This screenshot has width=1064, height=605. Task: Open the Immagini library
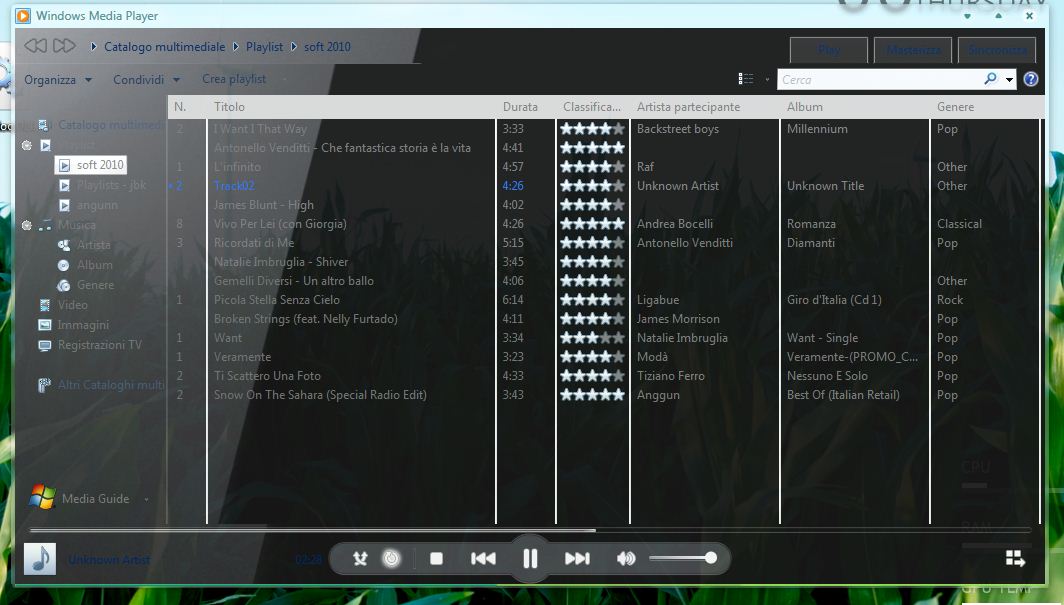[83, 325]
